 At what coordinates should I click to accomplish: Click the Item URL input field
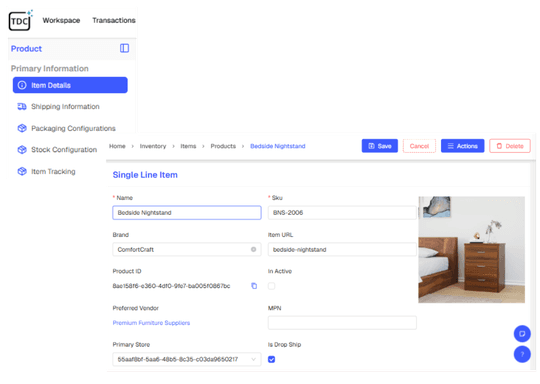342,249
